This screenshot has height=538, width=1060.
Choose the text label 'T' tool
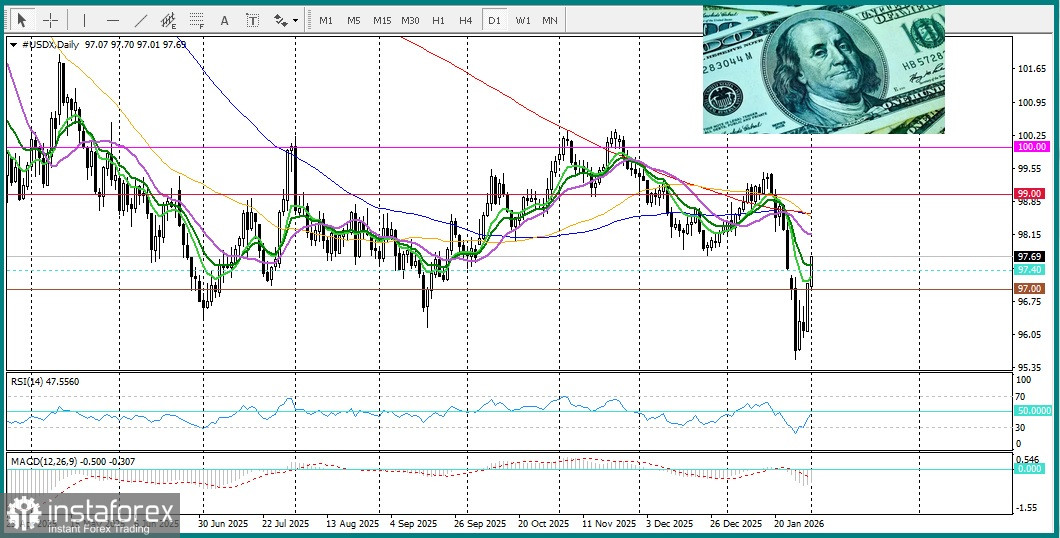tap(253, 20)
